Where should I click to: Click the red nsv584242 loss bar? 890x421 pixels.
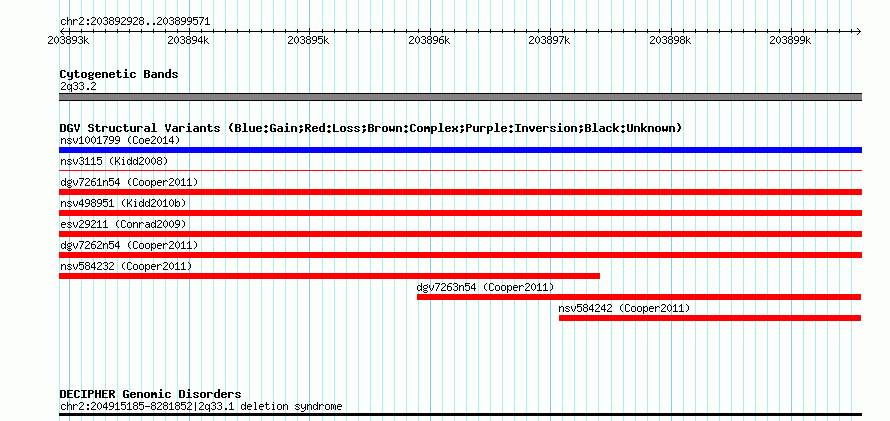tap(710, 318)
